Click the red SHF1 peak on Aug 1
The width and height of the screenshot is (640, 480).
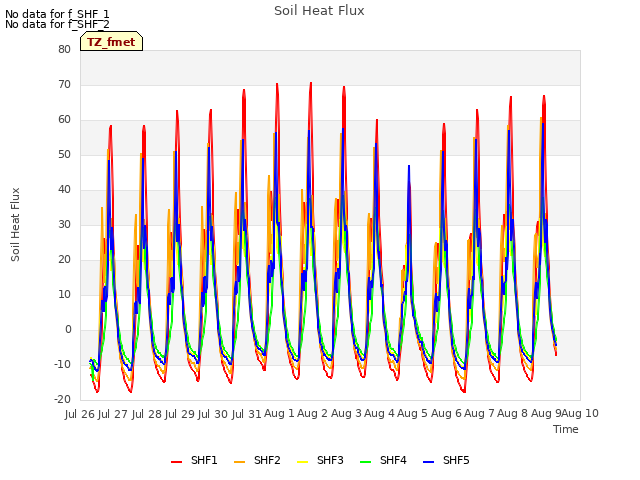pos(277,84)
